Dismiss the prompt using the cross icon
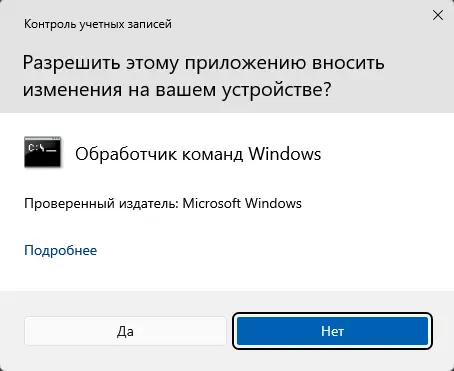Viewport: 454px width, 371px height. (438, 15)
